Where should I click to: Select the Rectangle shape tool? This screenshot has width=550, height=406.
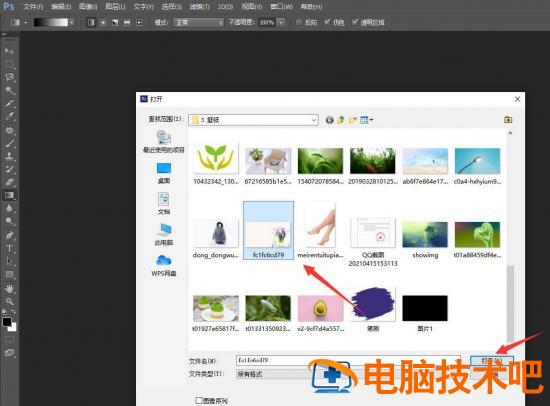click(9, 274)
